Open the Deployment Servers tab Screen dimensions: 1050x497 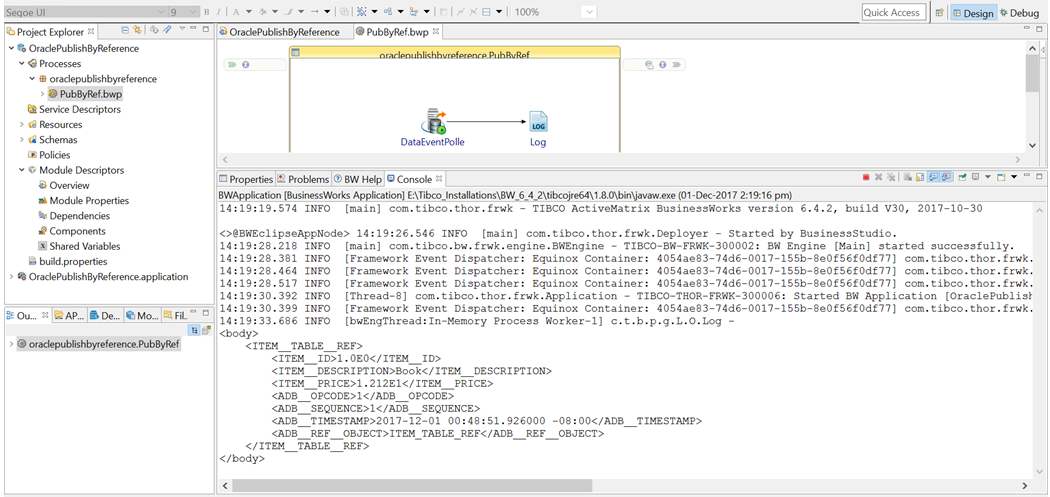coord(104,315)
